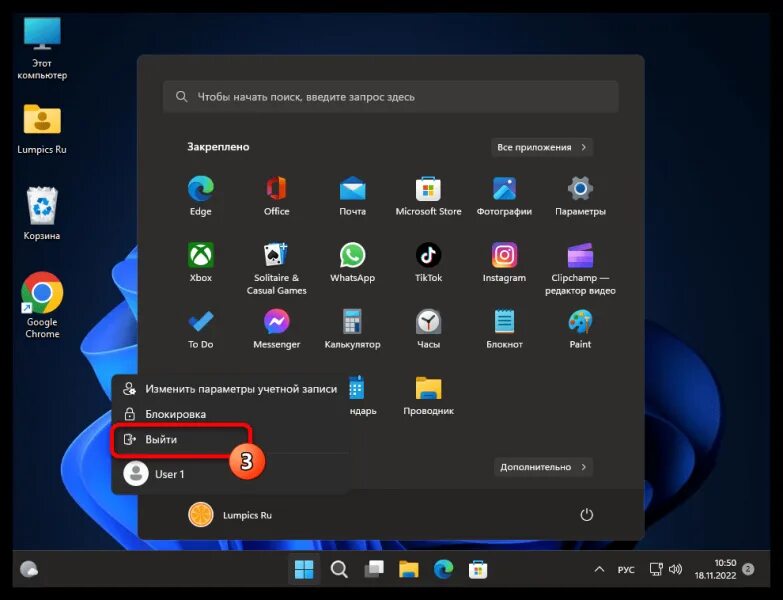
Task: Launch Office from pinned apps
Action: click(276, 195)
